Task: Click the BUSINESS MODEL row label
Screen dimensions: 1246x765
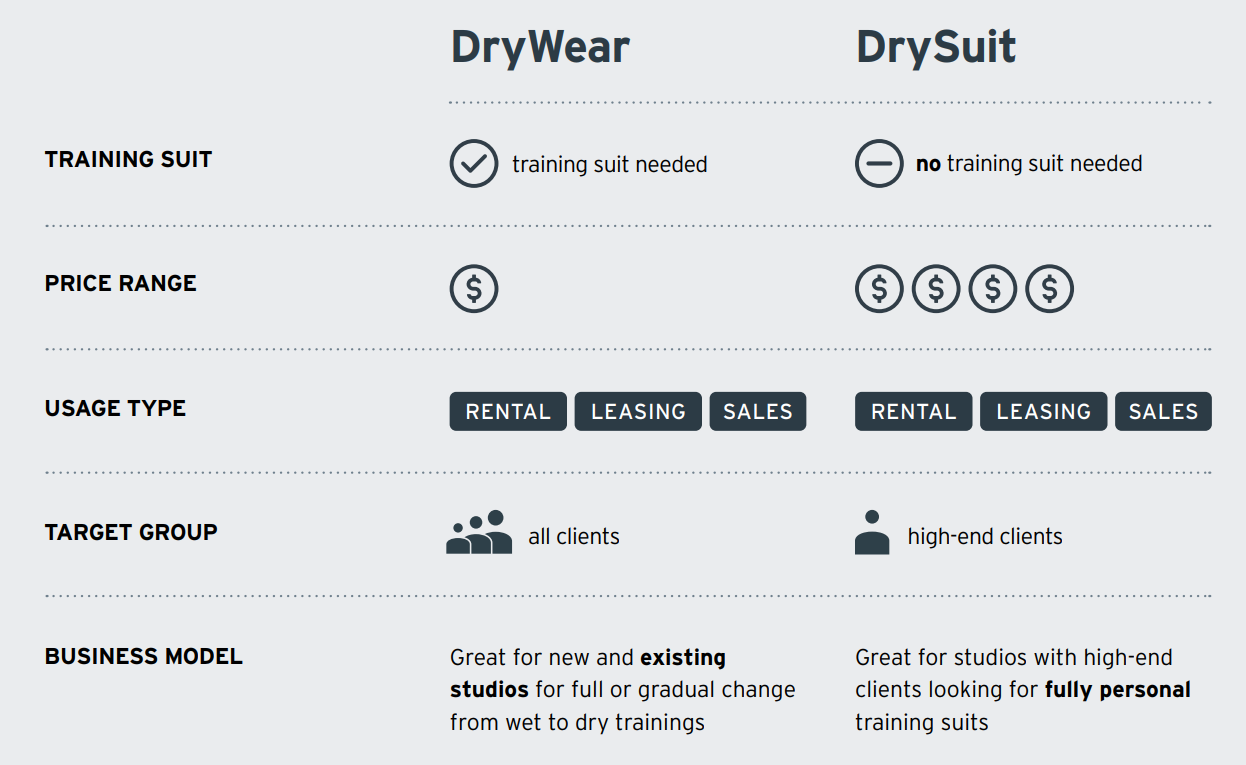Action: click(x=144, y=657)
